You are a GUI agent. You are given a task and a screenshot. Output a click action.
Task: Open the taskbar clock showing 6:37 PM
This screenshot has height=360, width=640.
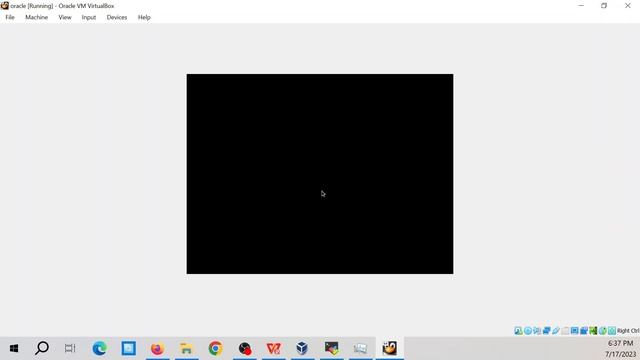(620, 349)
